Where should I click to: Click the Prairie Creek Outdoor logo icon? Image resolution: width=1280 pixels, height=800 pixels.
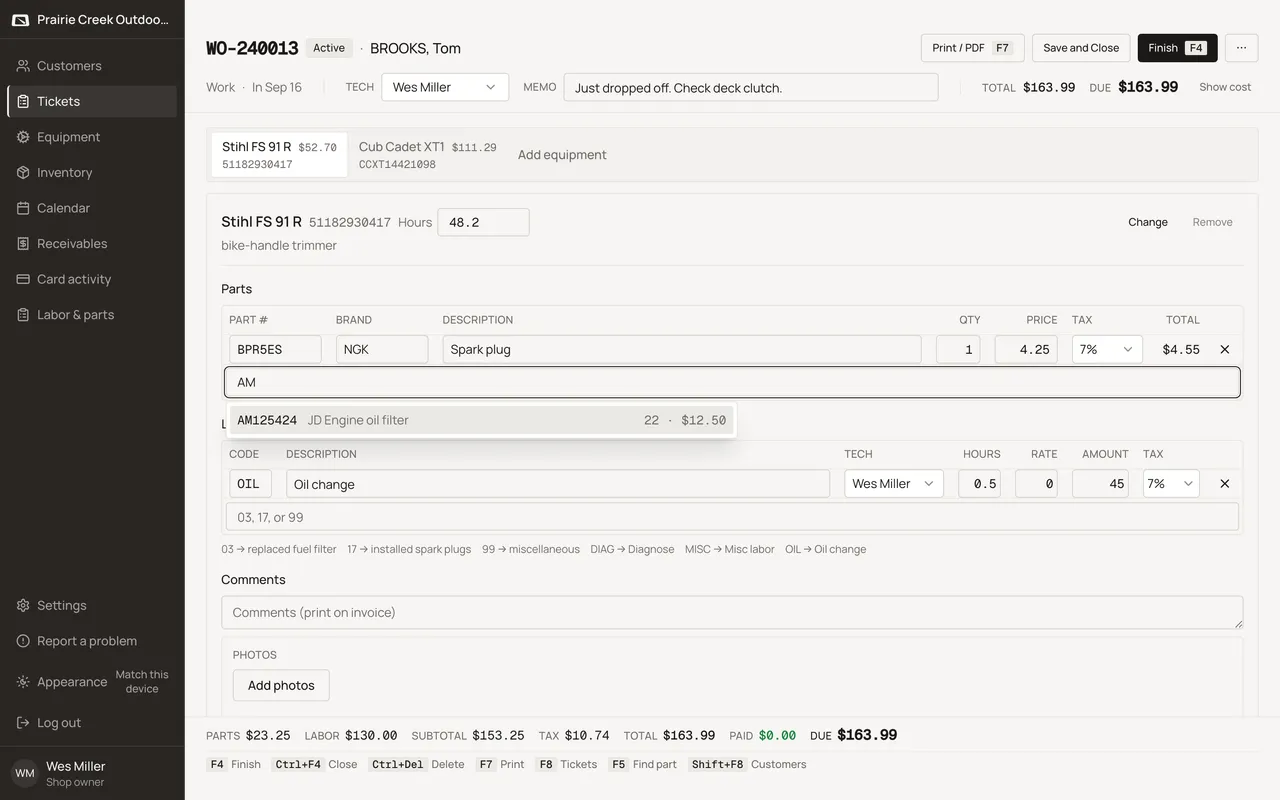20,20
